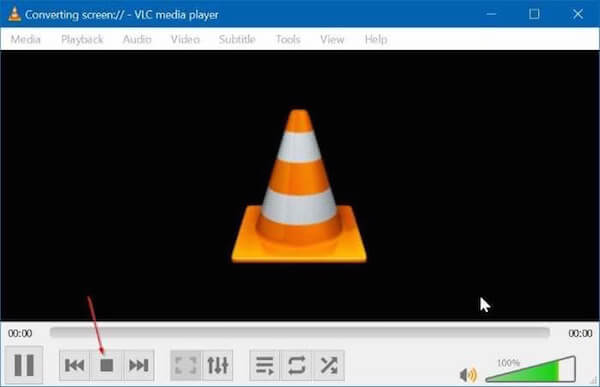The width and height of the screenshot is (600, 387).
Task: Toggle the remaining time label on the right
Action: 580,333
